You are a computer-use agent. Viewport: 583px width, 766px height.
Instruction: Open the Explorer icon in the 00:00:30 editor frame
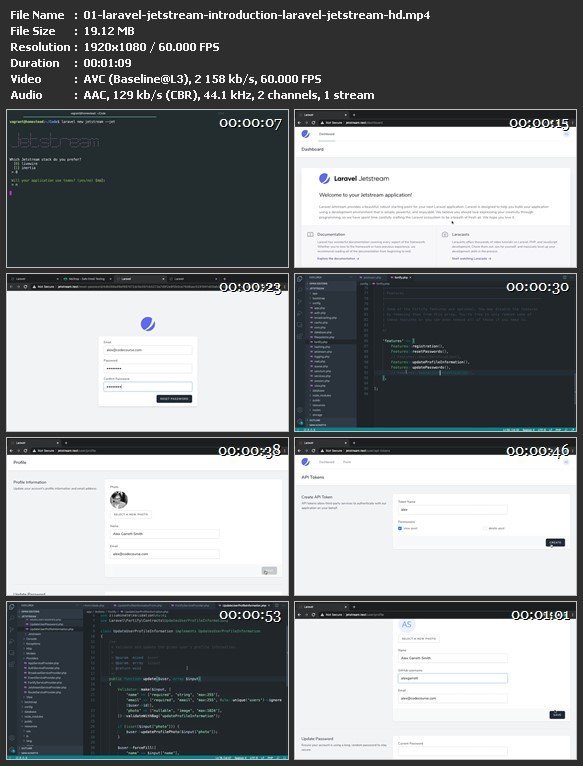(x=300, y=279)
